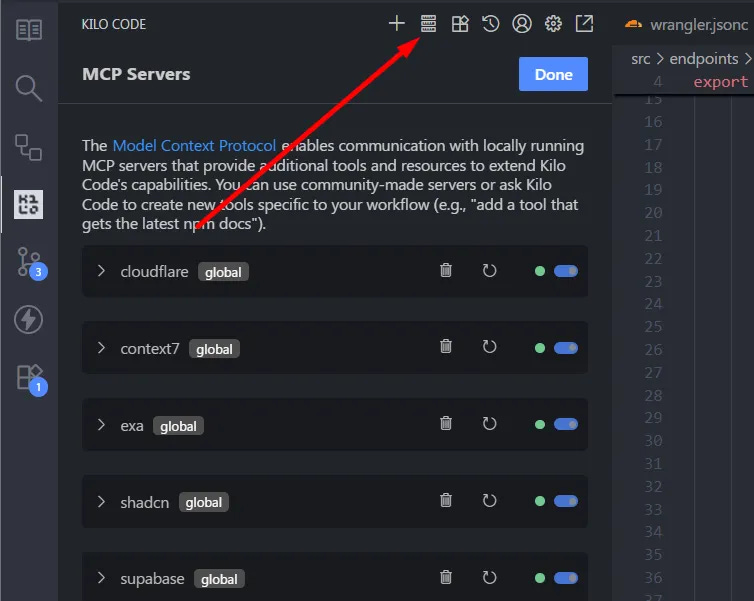Image resolution: width=754 pixels, height=601 pixels.
Task: Expand the supabase server chevron
Action: [x=101, y=577]
